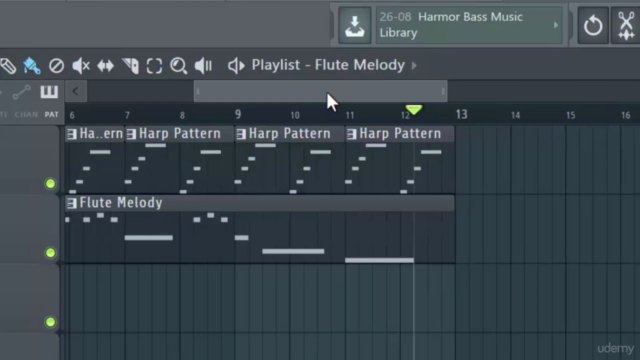The image size is (640, 360).
Task: Click bar 9 on the timeline ruler
Action: point(238,114)
